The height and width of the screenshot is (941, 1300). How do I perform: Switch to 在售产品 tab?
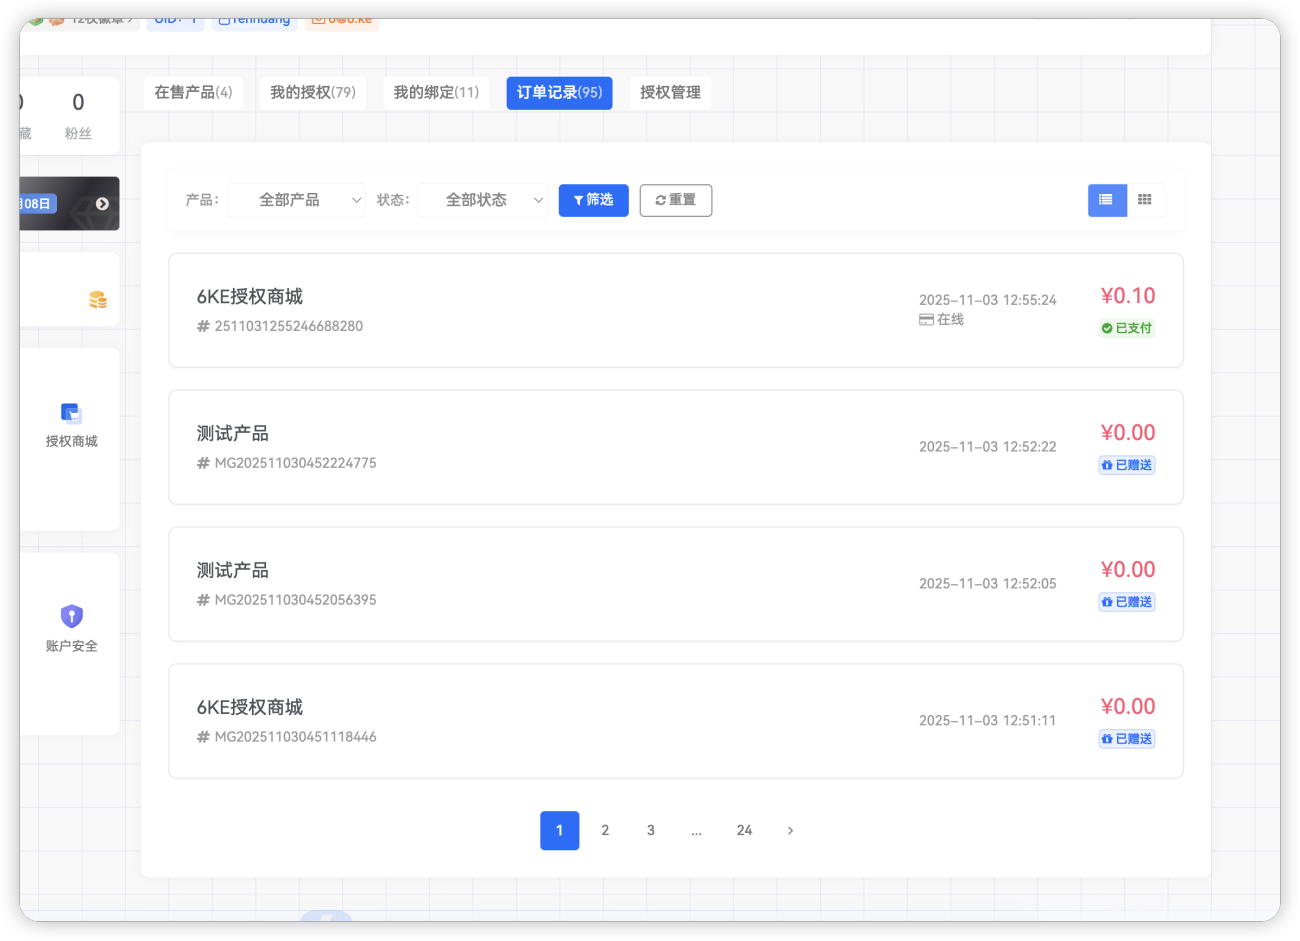coord(193,93)
